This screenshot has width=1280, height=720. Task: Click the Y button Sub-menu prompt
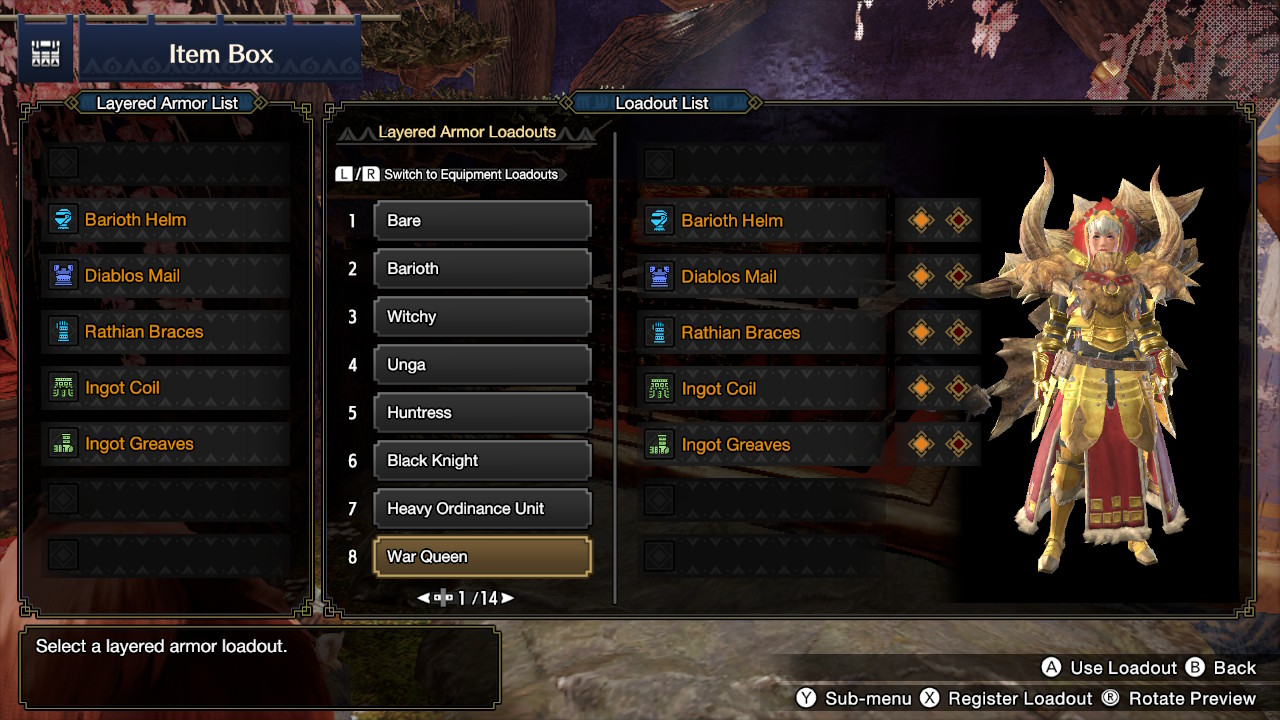853,698
